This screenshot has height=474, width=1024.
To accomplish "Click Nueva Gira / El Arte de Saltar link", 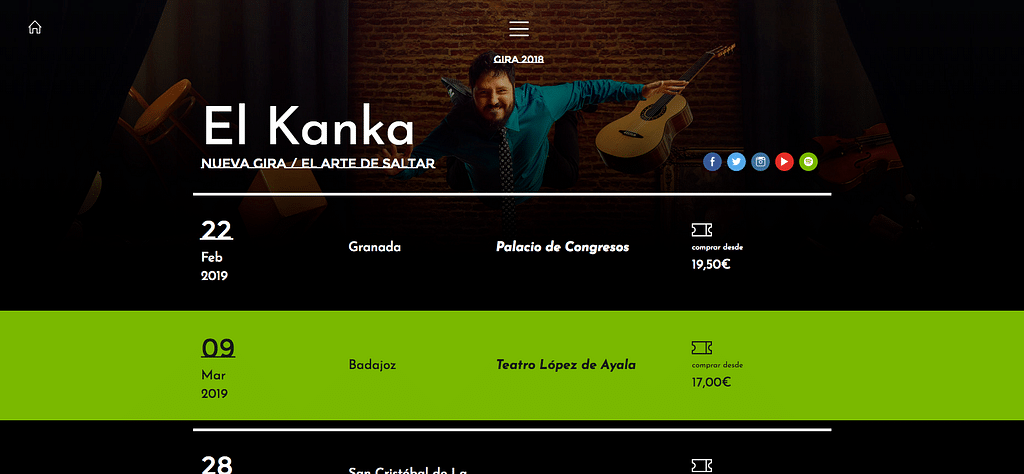I will pyautogui.click(x=318, y=163).
